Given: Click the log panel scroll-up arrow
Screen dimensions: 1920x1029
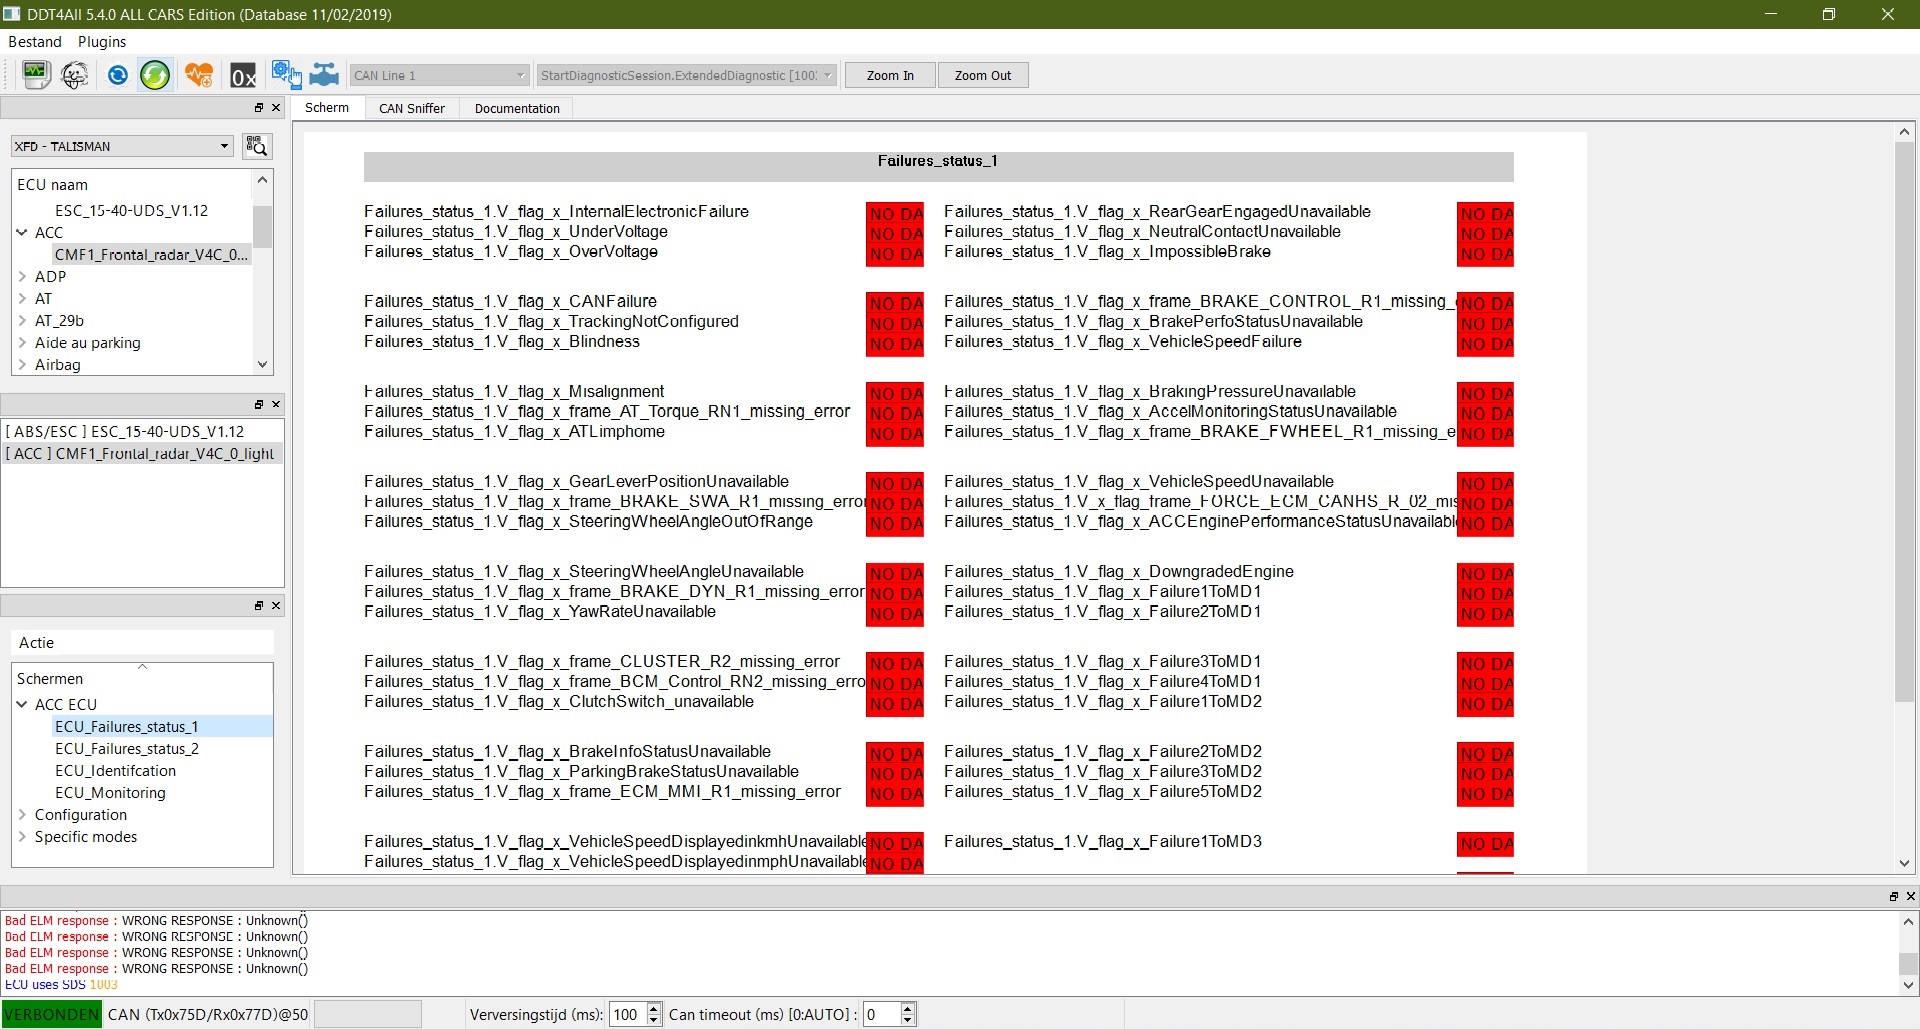Looking at the screenshot, I should coord(1908,921).
